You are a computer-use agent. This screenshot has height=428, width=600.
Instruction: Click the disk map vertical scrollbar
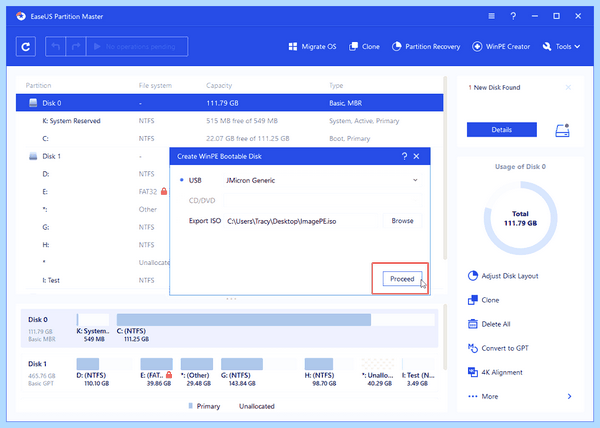[445, 337]
